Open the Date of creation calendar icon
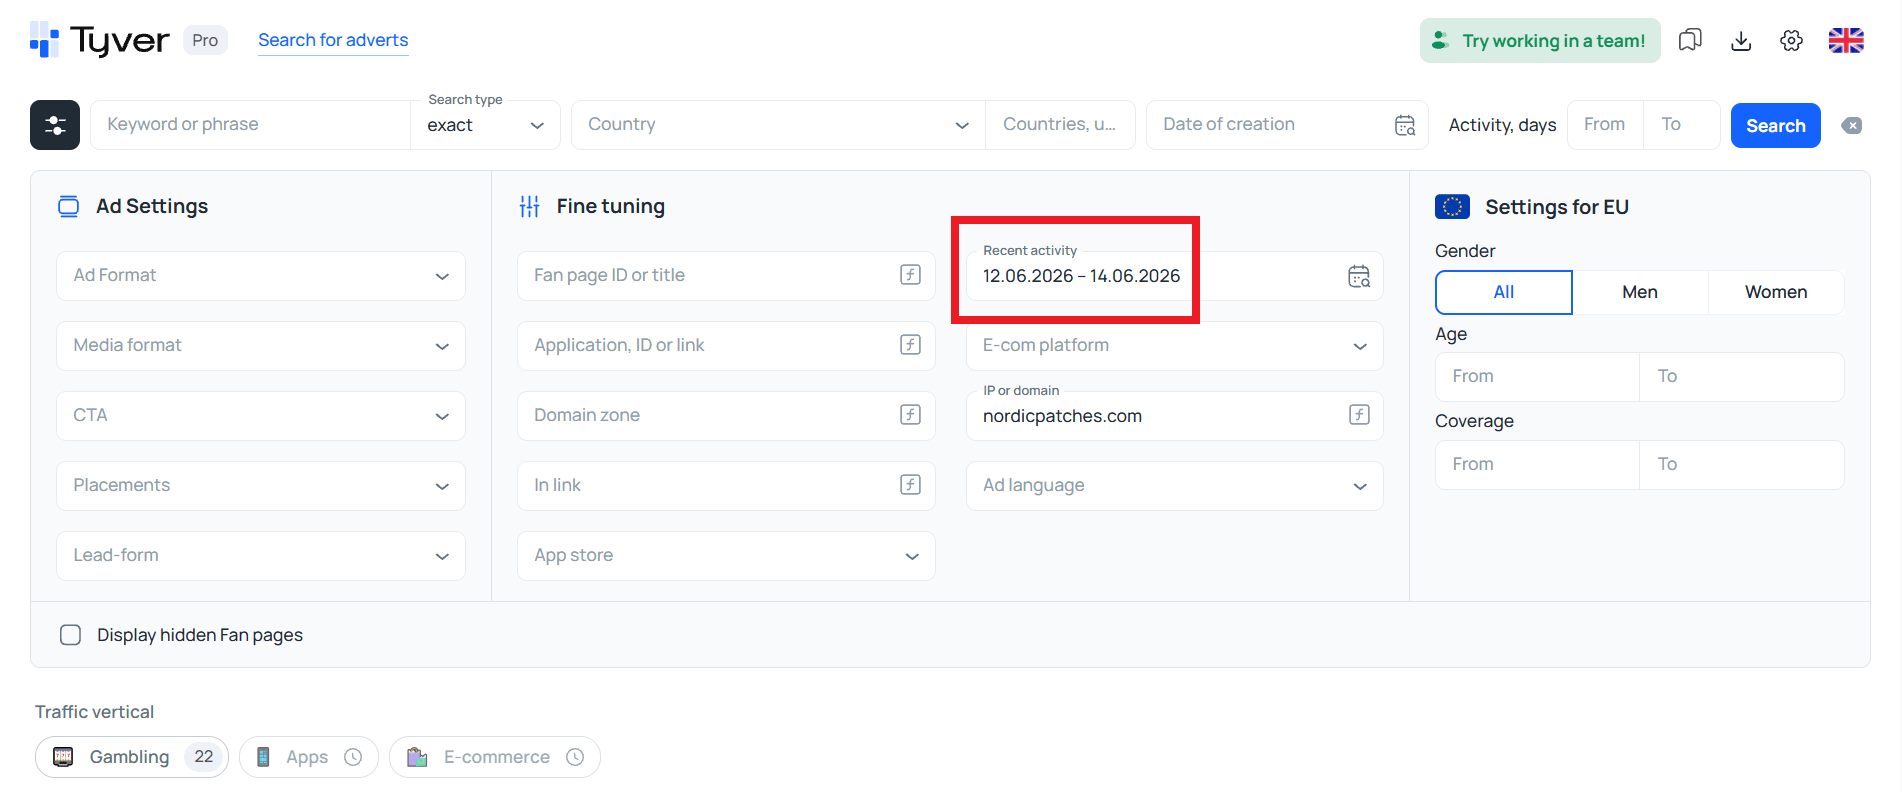The height and width of the screenshot is (792, 1902). coord(1405,125)
